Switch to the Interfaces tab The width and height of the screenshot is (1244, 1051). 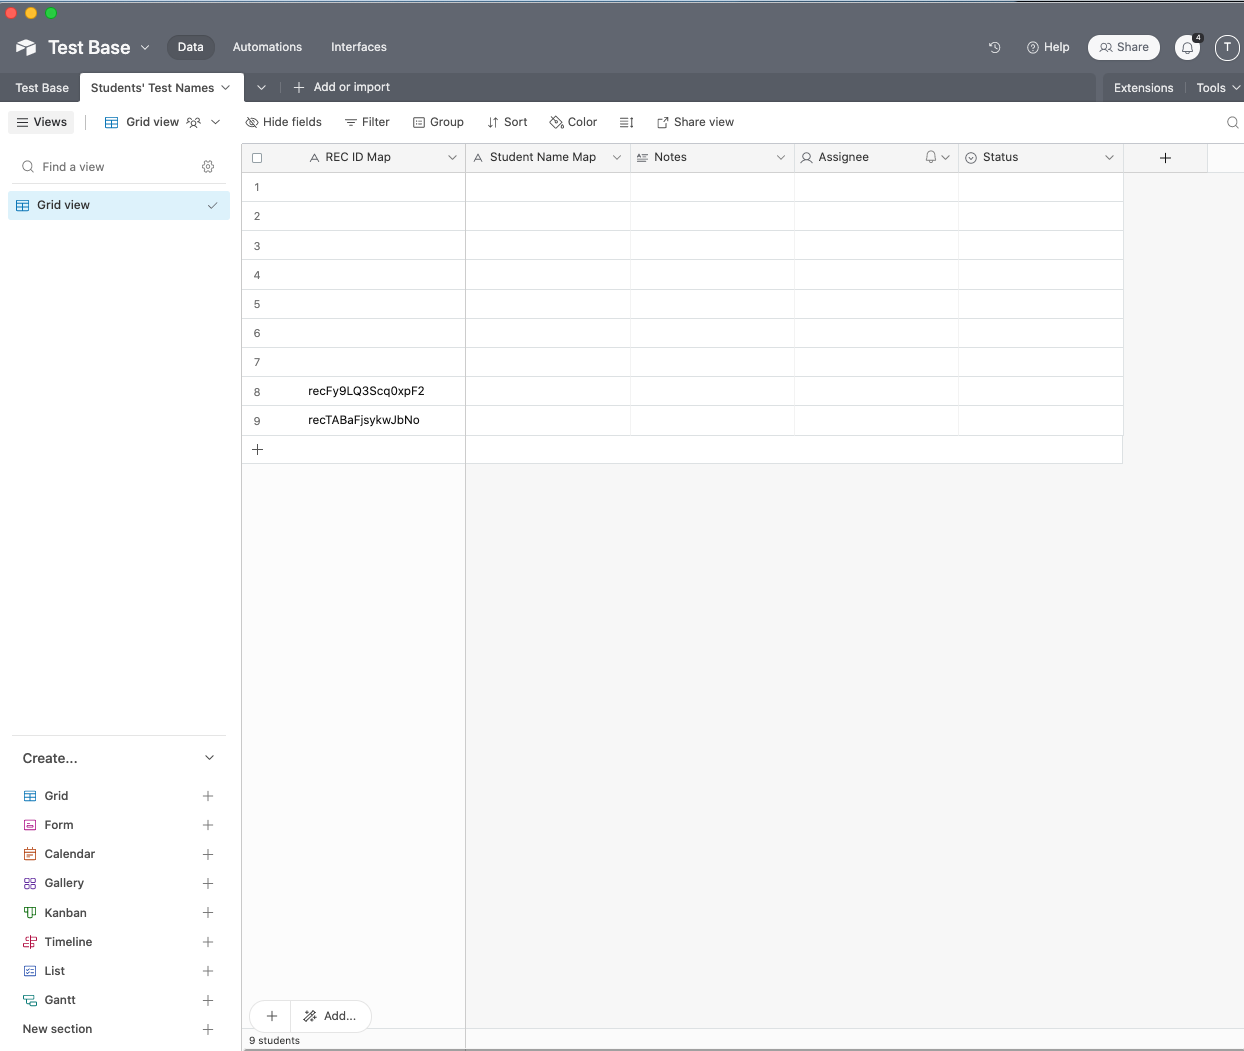[x=359, y=47]
